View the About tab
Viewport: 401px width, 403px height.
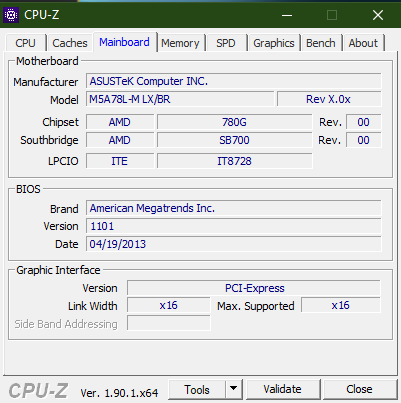(363, 43)
